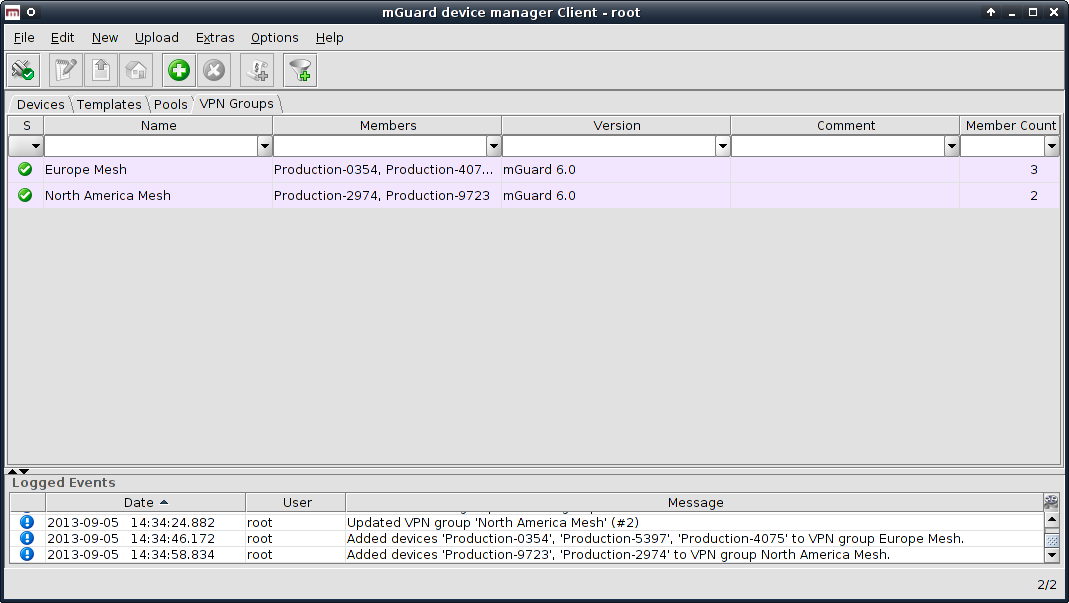This screenshot has height=603, width=1069.
Task: Sort by the Members column header
Action: (387, 126)
